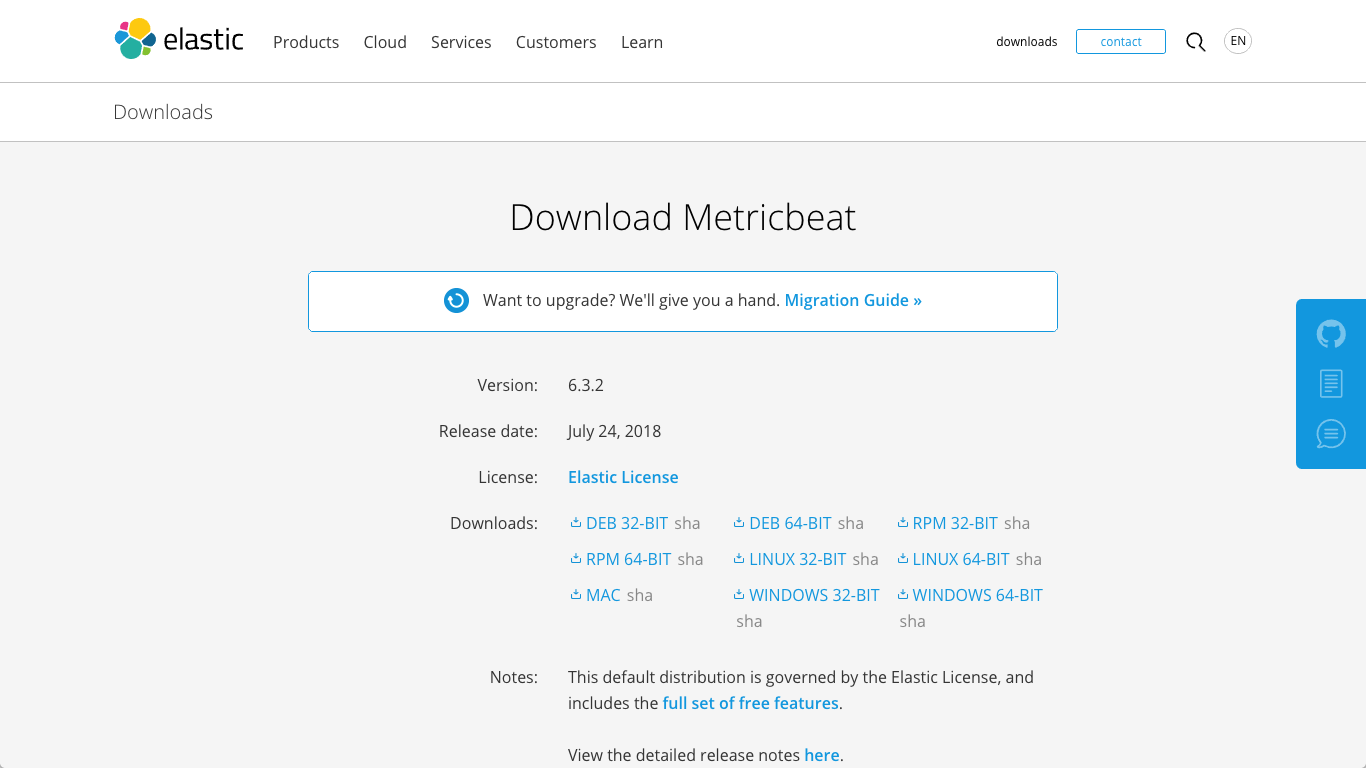
Task: Open sha link for DEB 64-BIT
Action: 851,523
